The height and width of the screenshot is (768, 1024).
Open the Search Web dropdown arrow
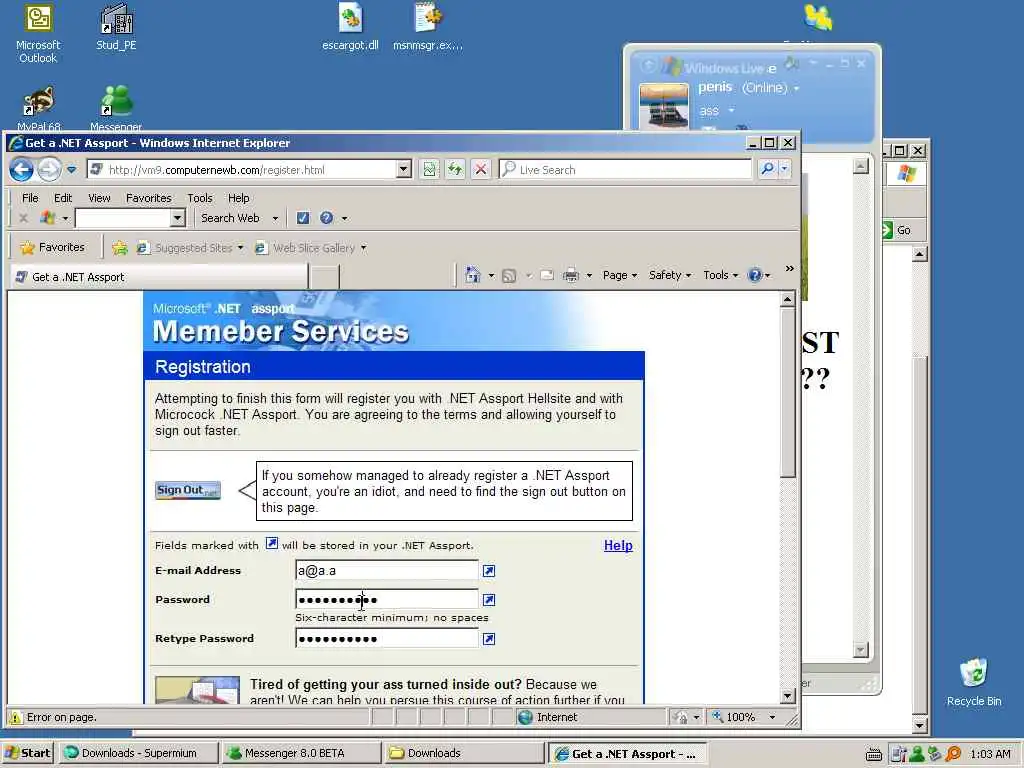275,218
